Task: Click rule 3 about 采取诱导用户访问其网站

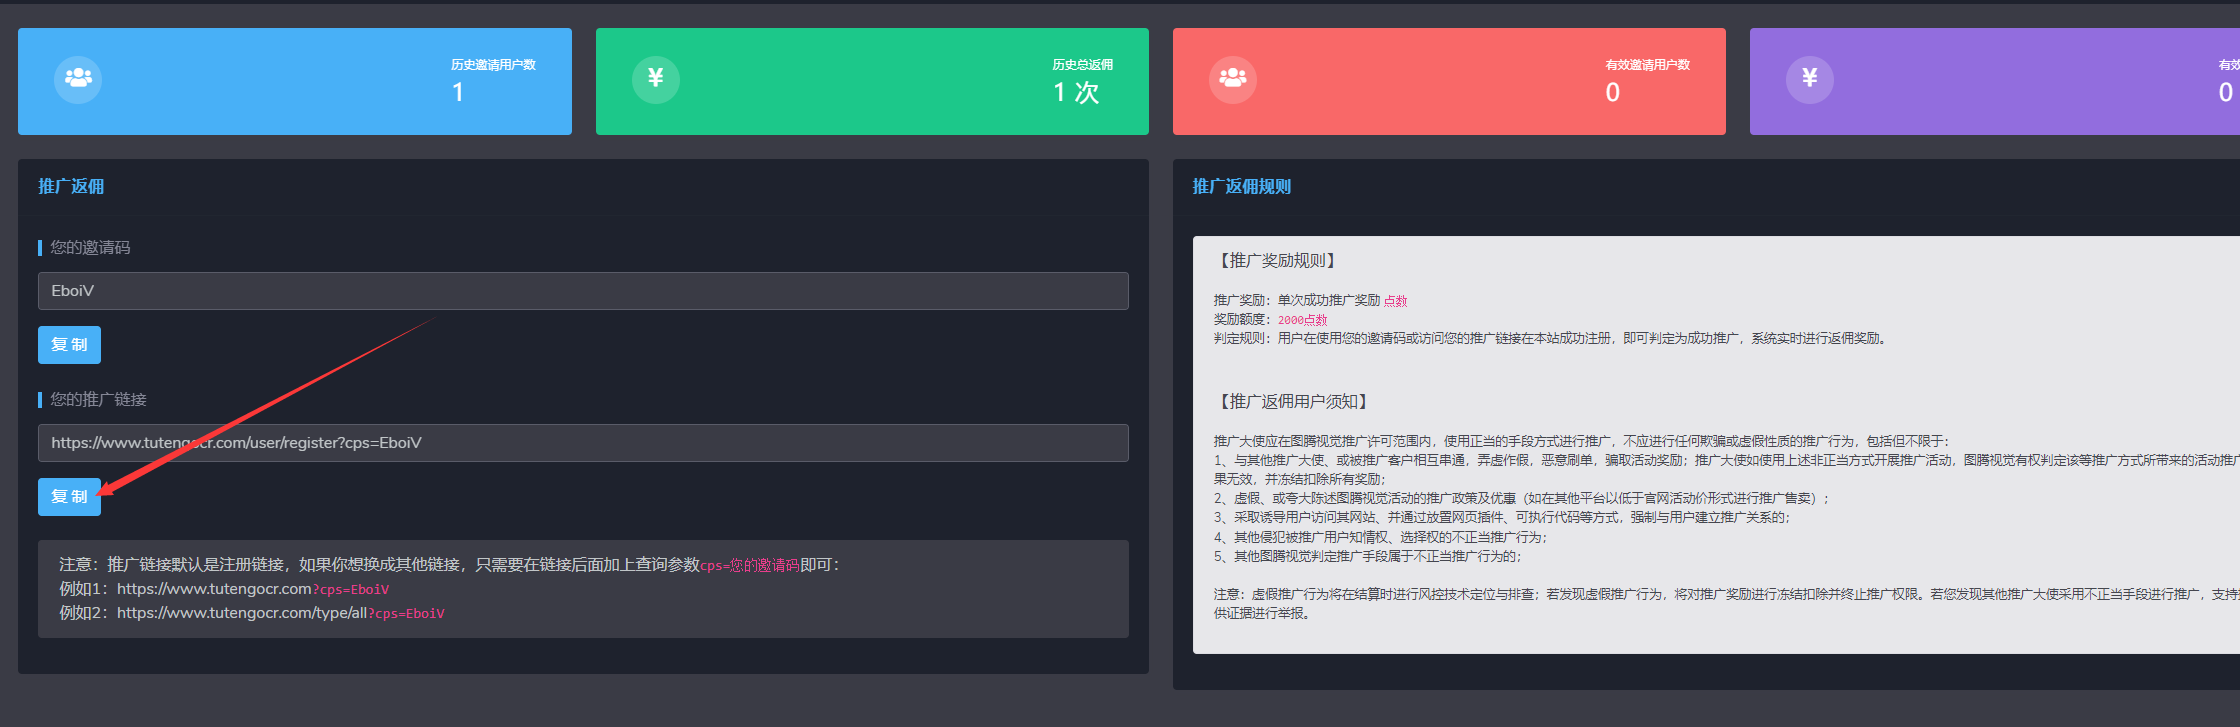Action: pyautogui.click(x=1503, y=517)
